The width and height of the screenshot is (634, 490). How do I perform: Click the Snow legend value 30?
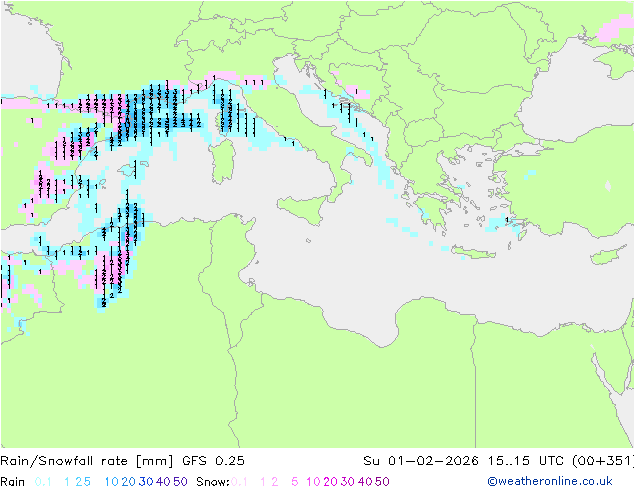click(348, 482)
